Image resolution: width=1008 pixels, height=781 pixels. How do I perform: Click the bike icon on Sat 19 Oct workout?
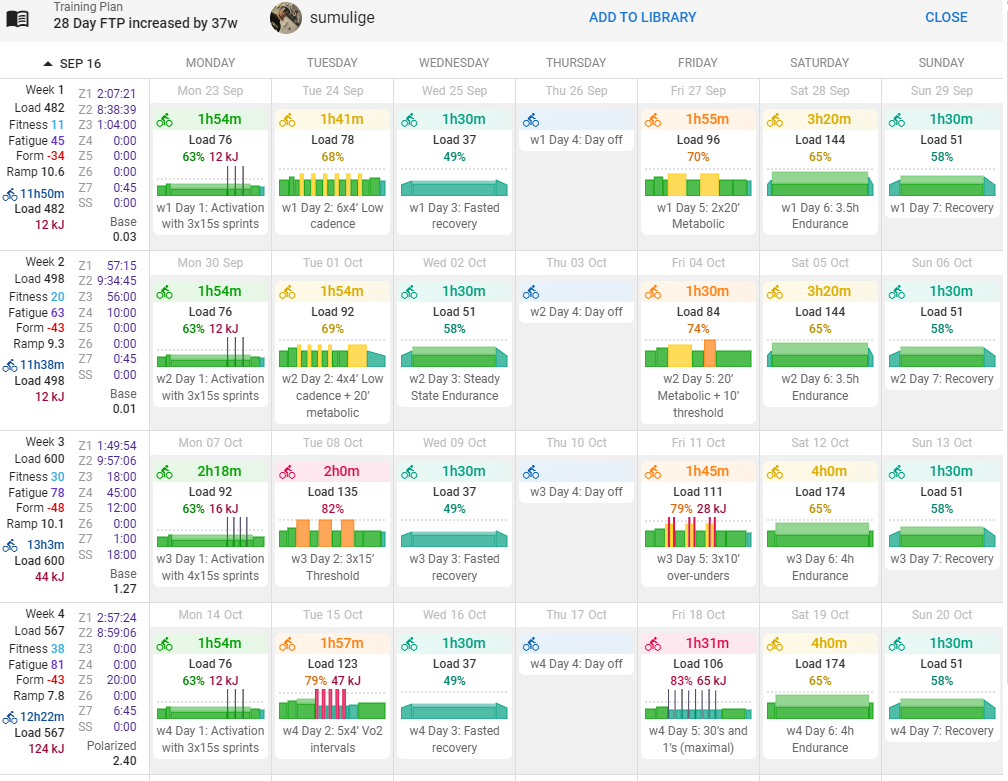(775, 644)
